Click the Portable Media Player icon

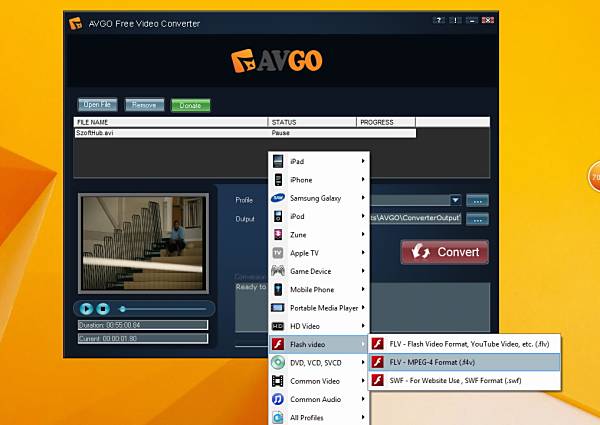coord(278,308)
